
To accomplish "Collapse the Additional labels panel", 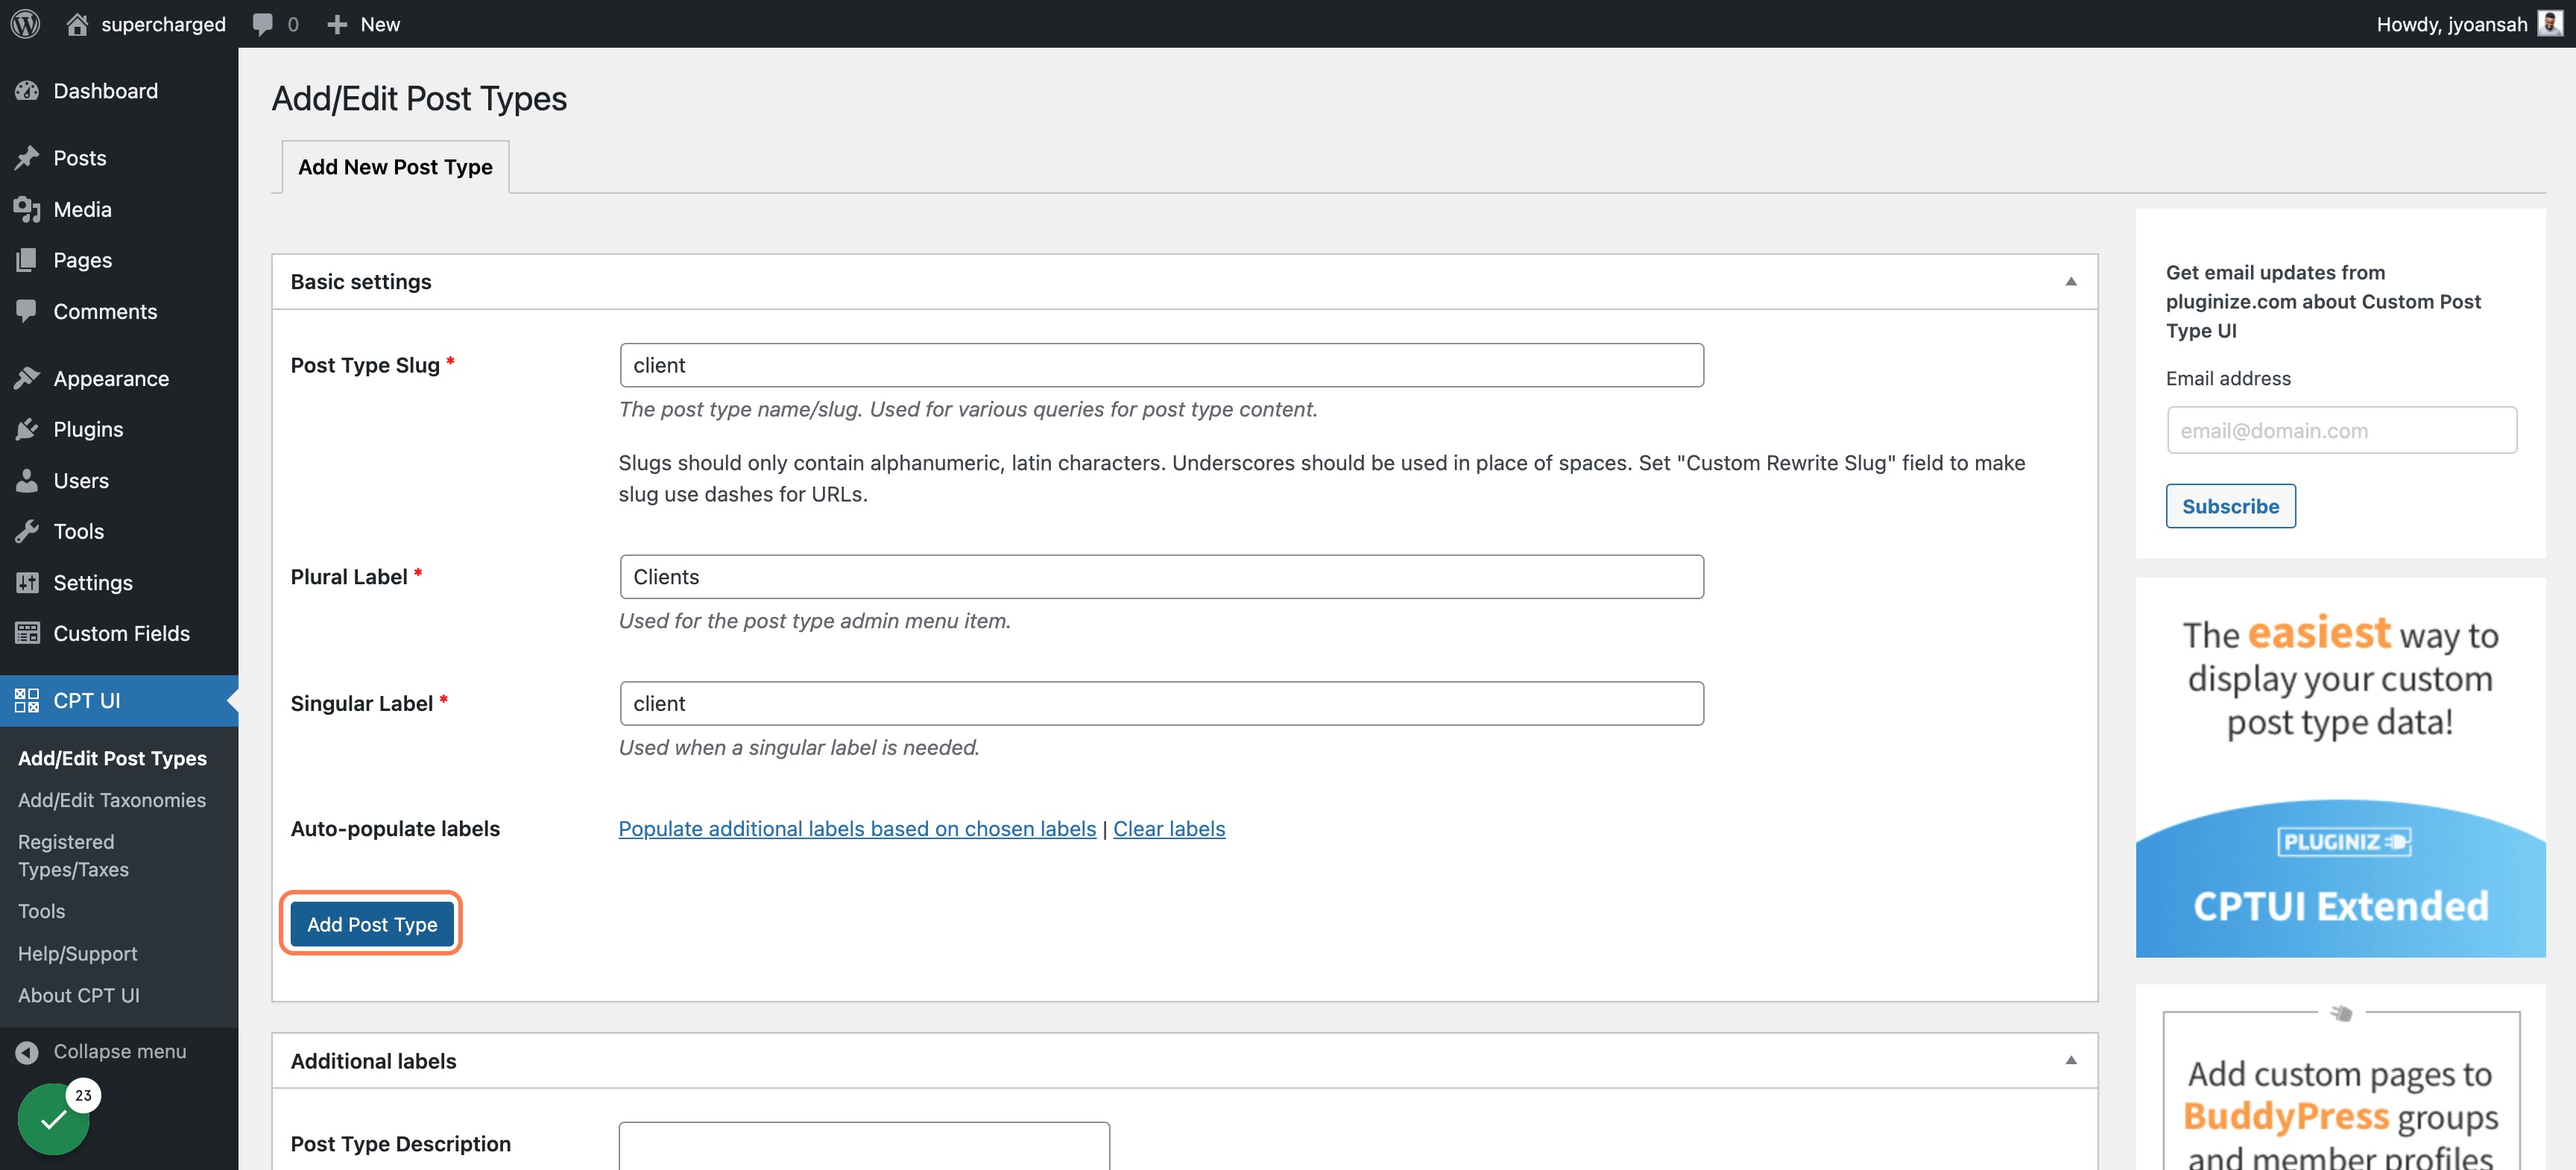I will pos(2071,1061).
